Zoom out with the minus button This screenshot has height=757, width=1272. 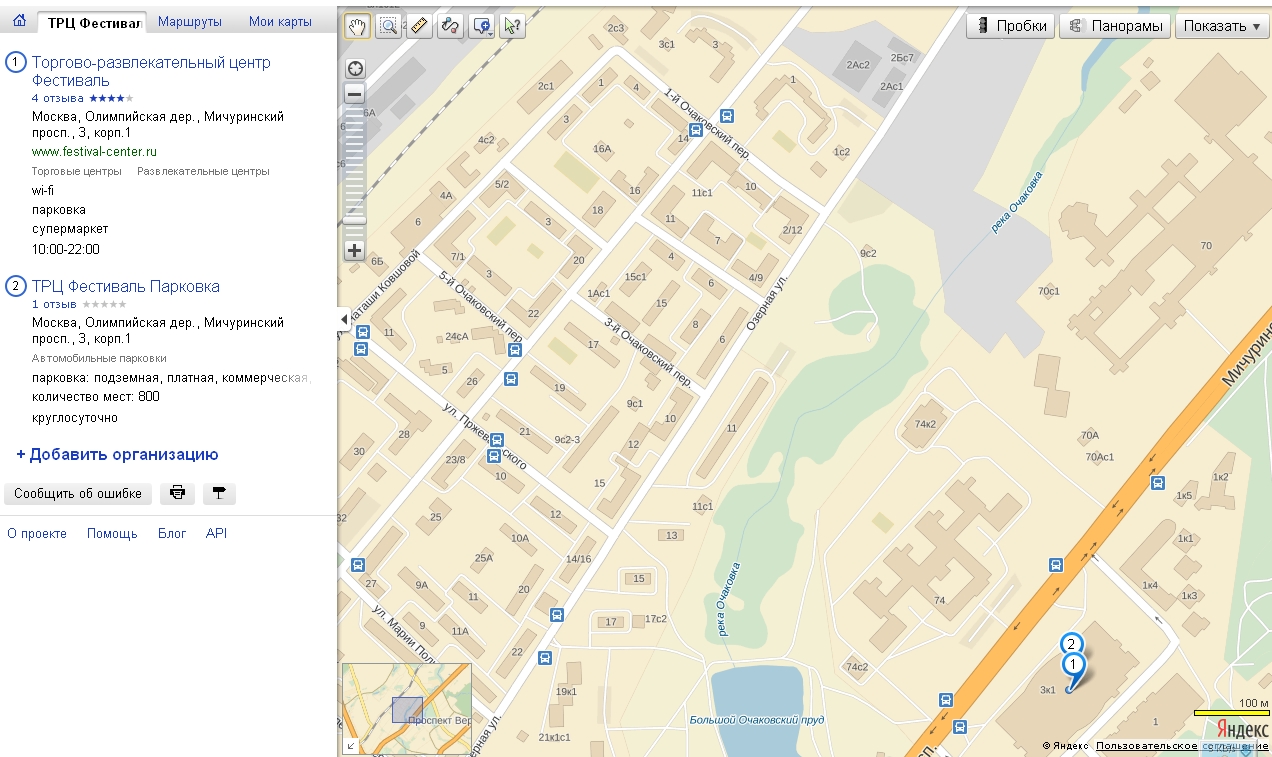(x=354, y=94)
